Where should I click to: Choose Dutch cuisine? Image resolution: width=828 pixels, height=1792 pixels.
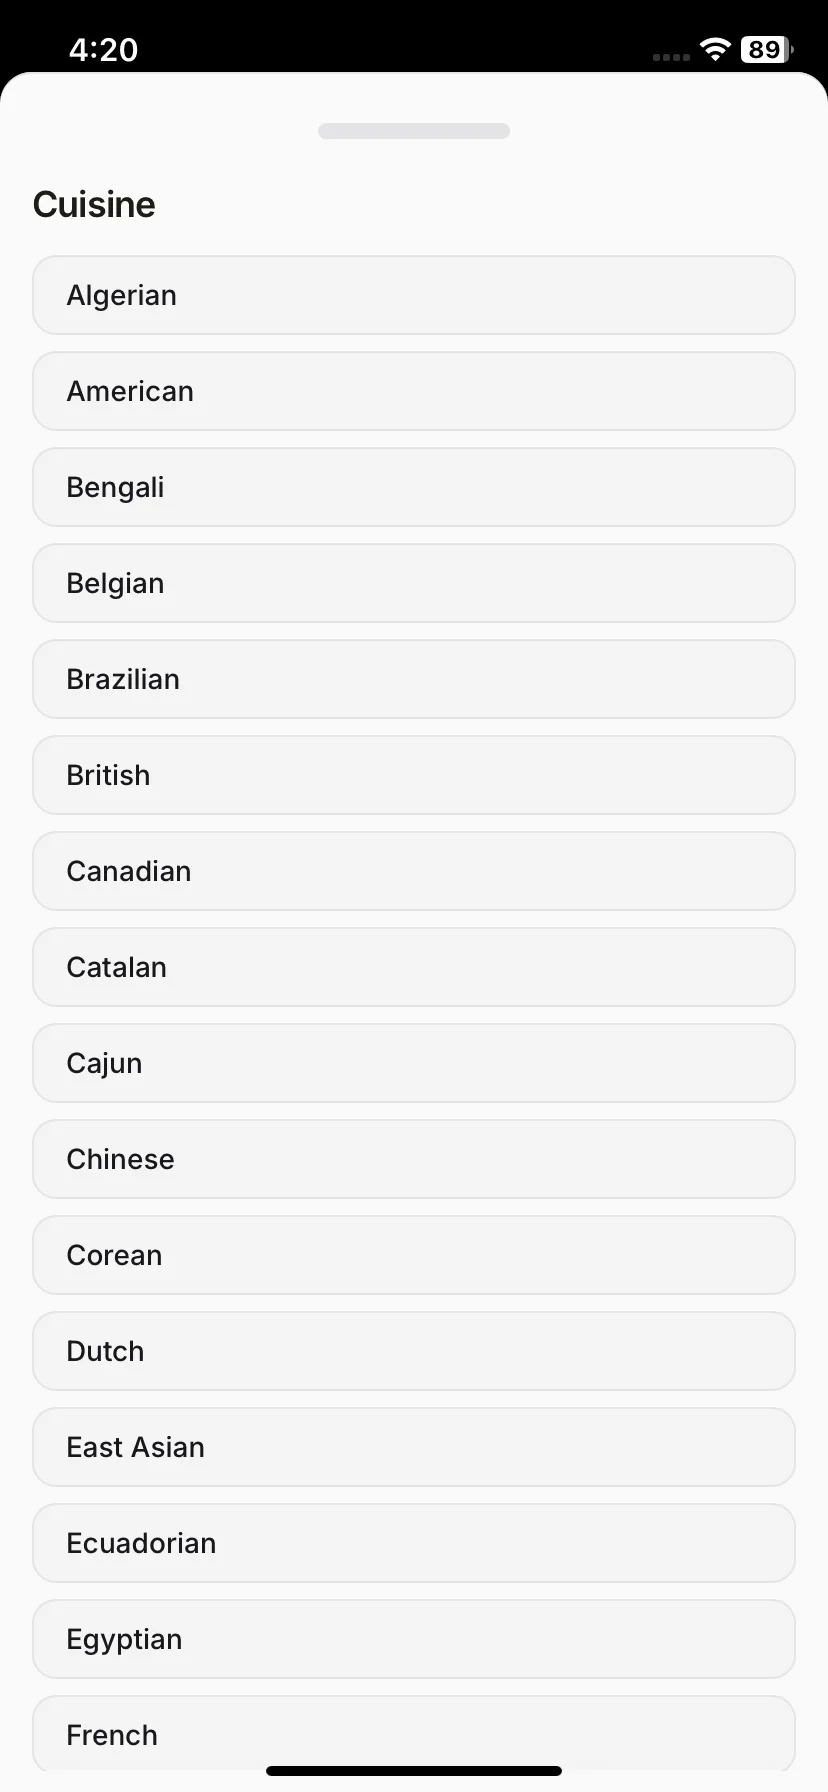414,1351
